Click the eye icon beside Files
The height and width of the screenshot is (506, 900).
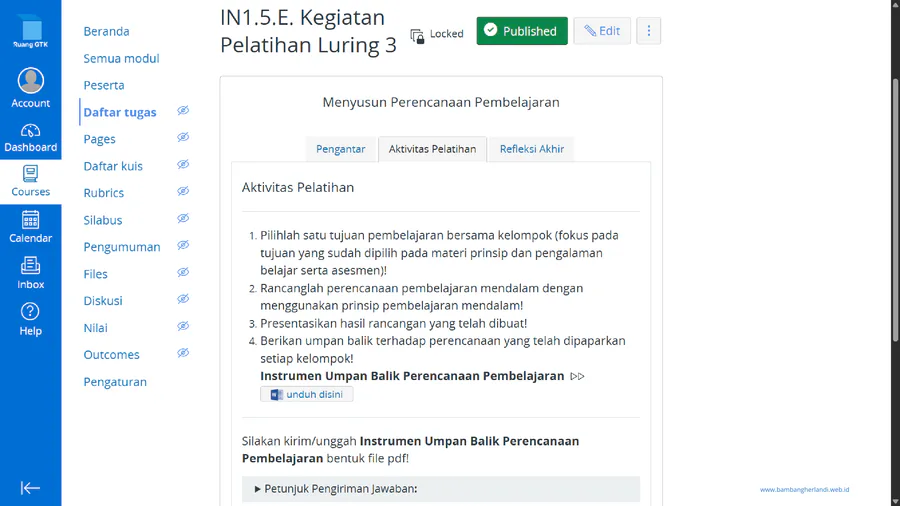(x=183, y=273)
